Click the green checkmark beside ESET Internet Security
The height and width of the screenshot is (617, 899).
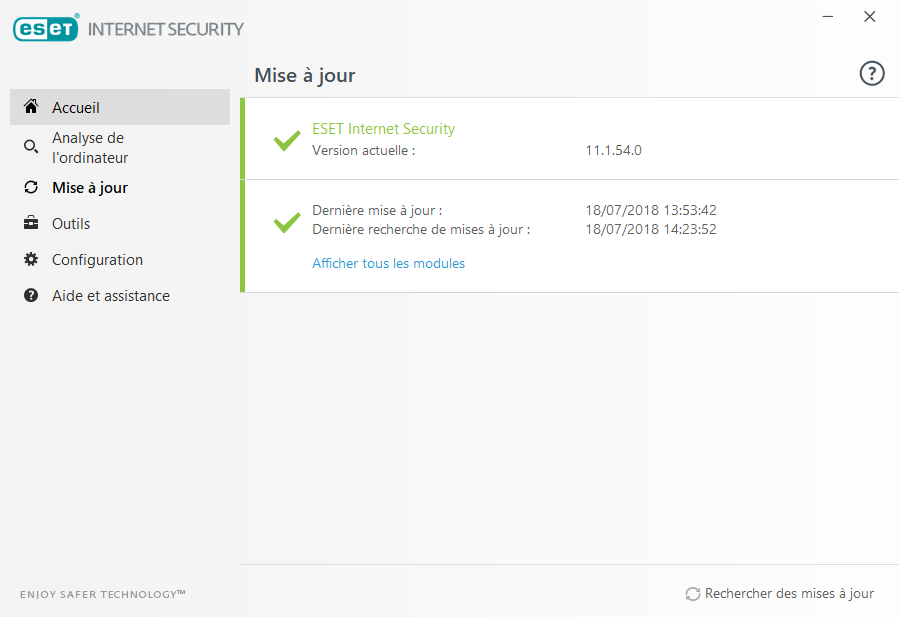287,140
